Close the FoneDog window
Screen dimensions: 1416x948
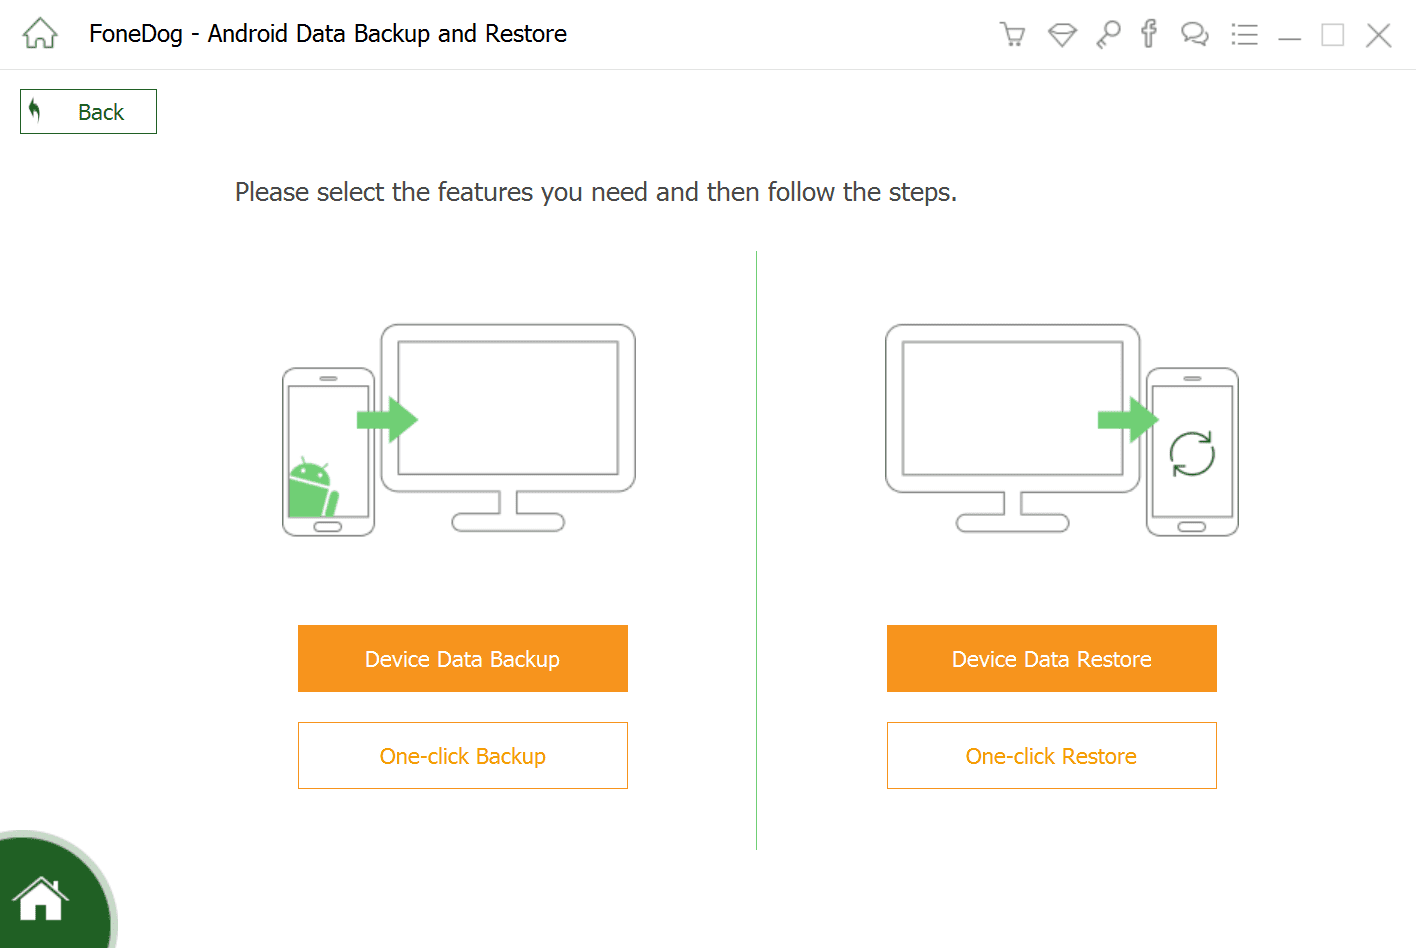point(1379,35)
